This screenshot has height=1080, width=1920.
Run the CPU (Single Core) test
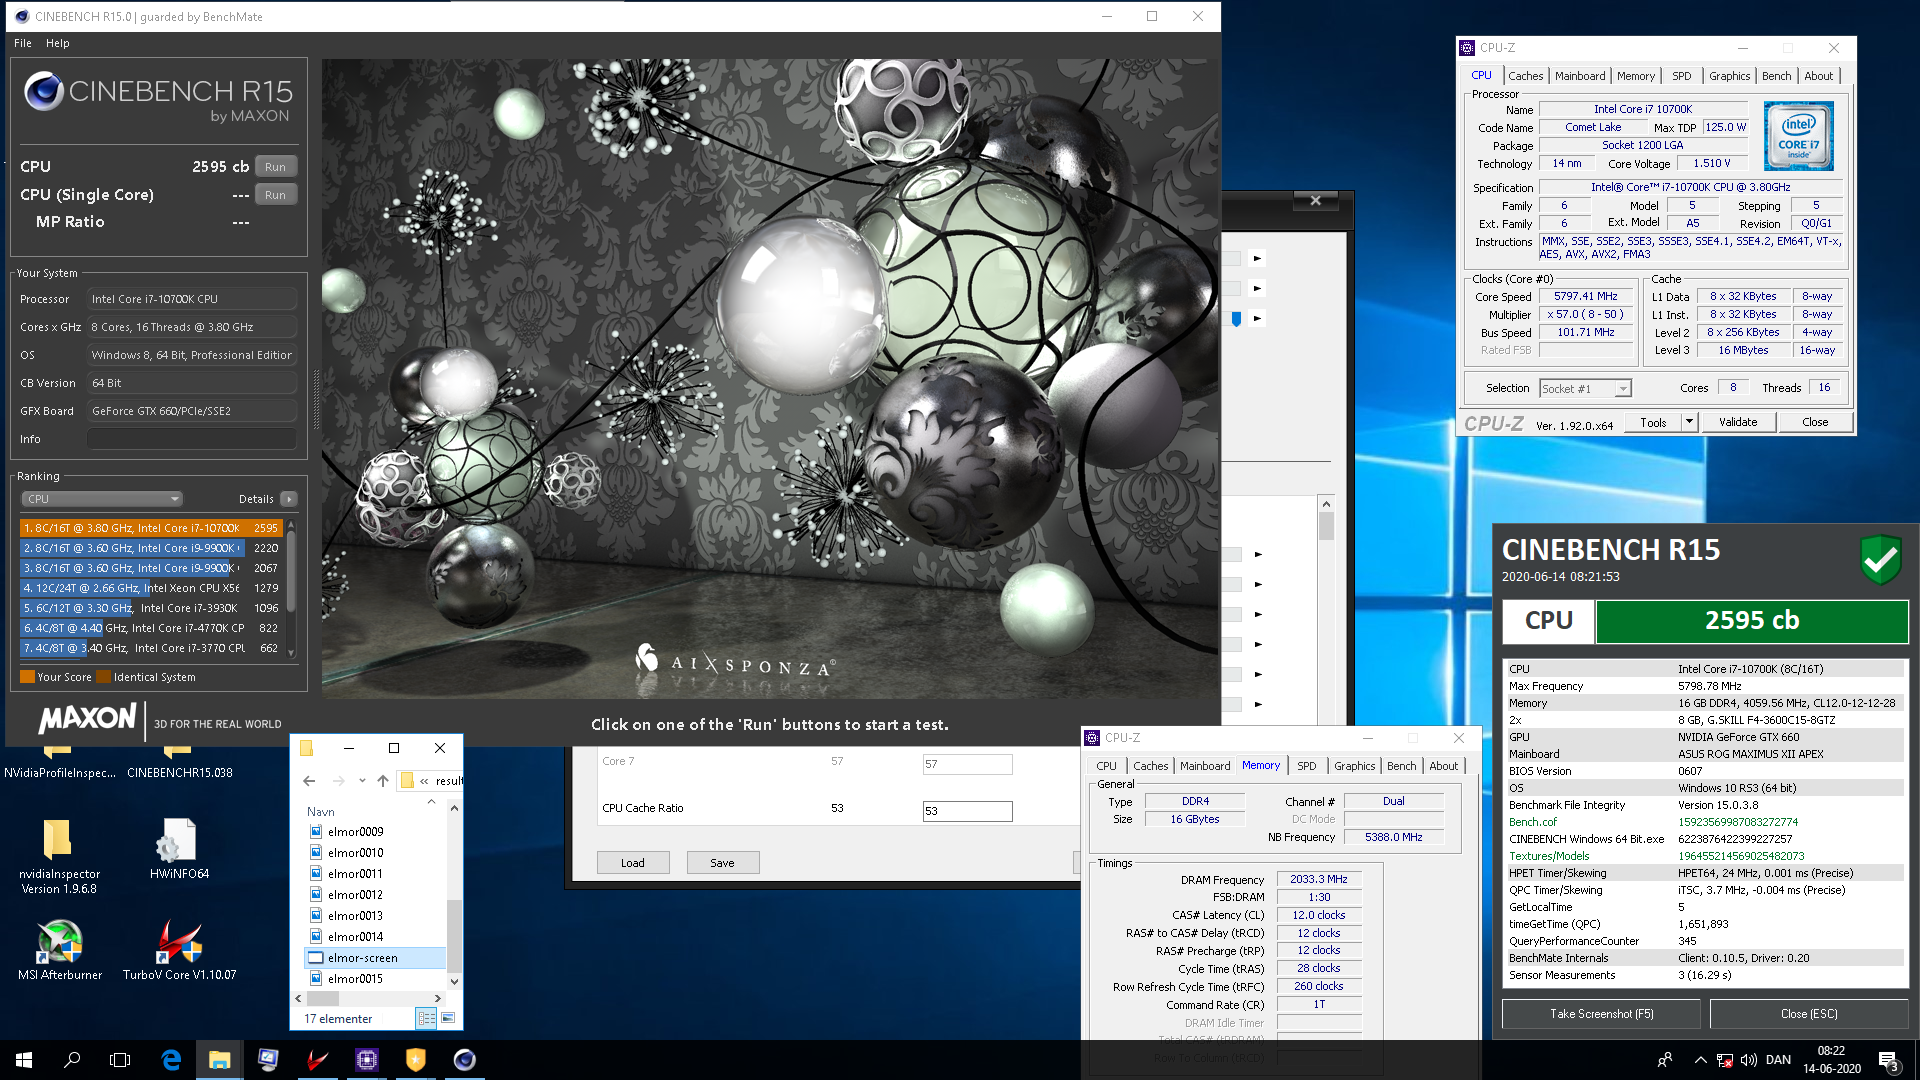tap(276, 195)
